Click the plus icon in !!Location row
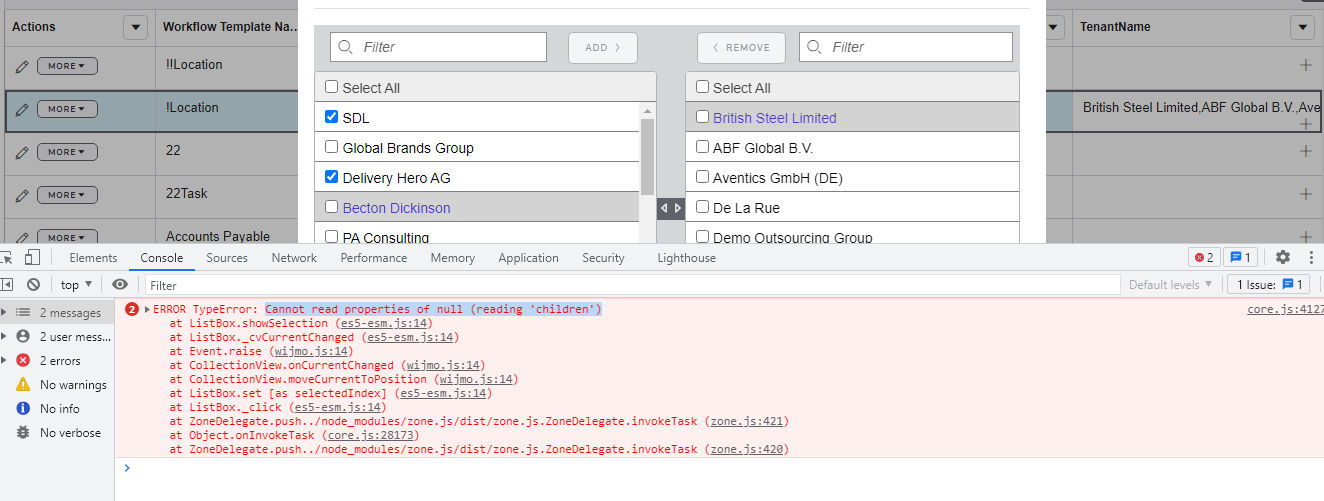The image size is (1324, 501). point(1305,65)
